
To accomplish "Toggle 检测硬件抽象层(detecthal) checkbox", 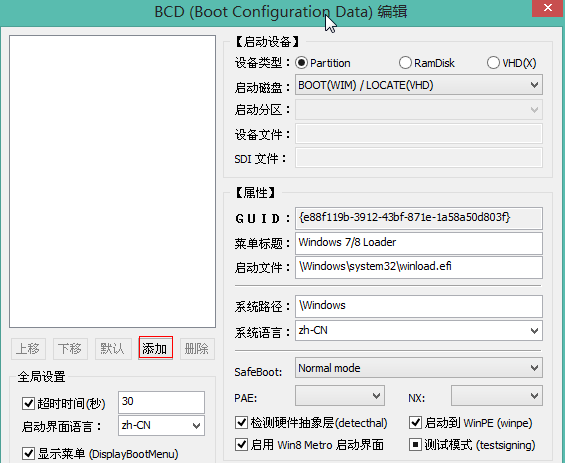I will (x=241, y=423).
